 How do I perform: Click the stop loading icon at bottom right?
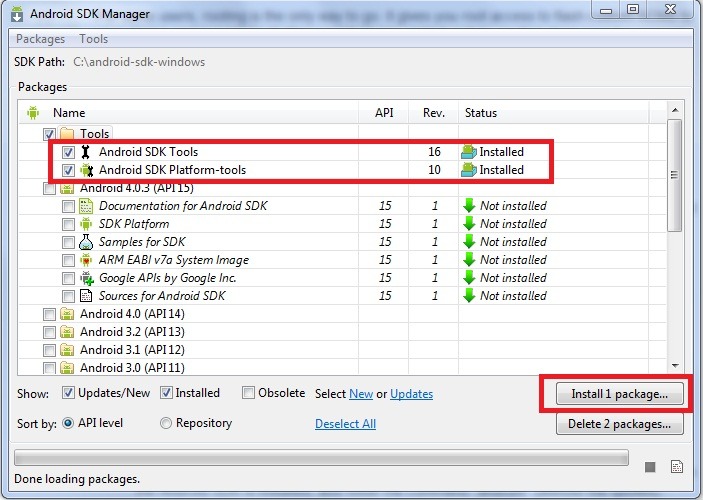coord(650,466)
